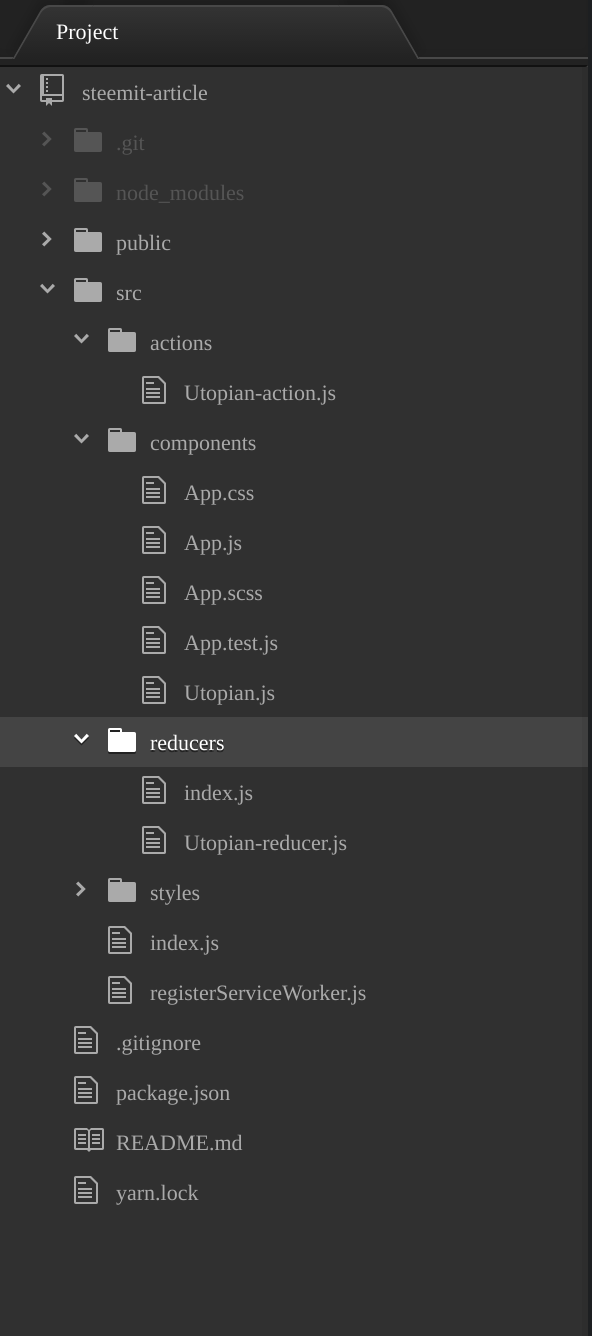Collapse the actions folder arrow
The width and height of the screenshot is (592, 1336).
[81, 339]
